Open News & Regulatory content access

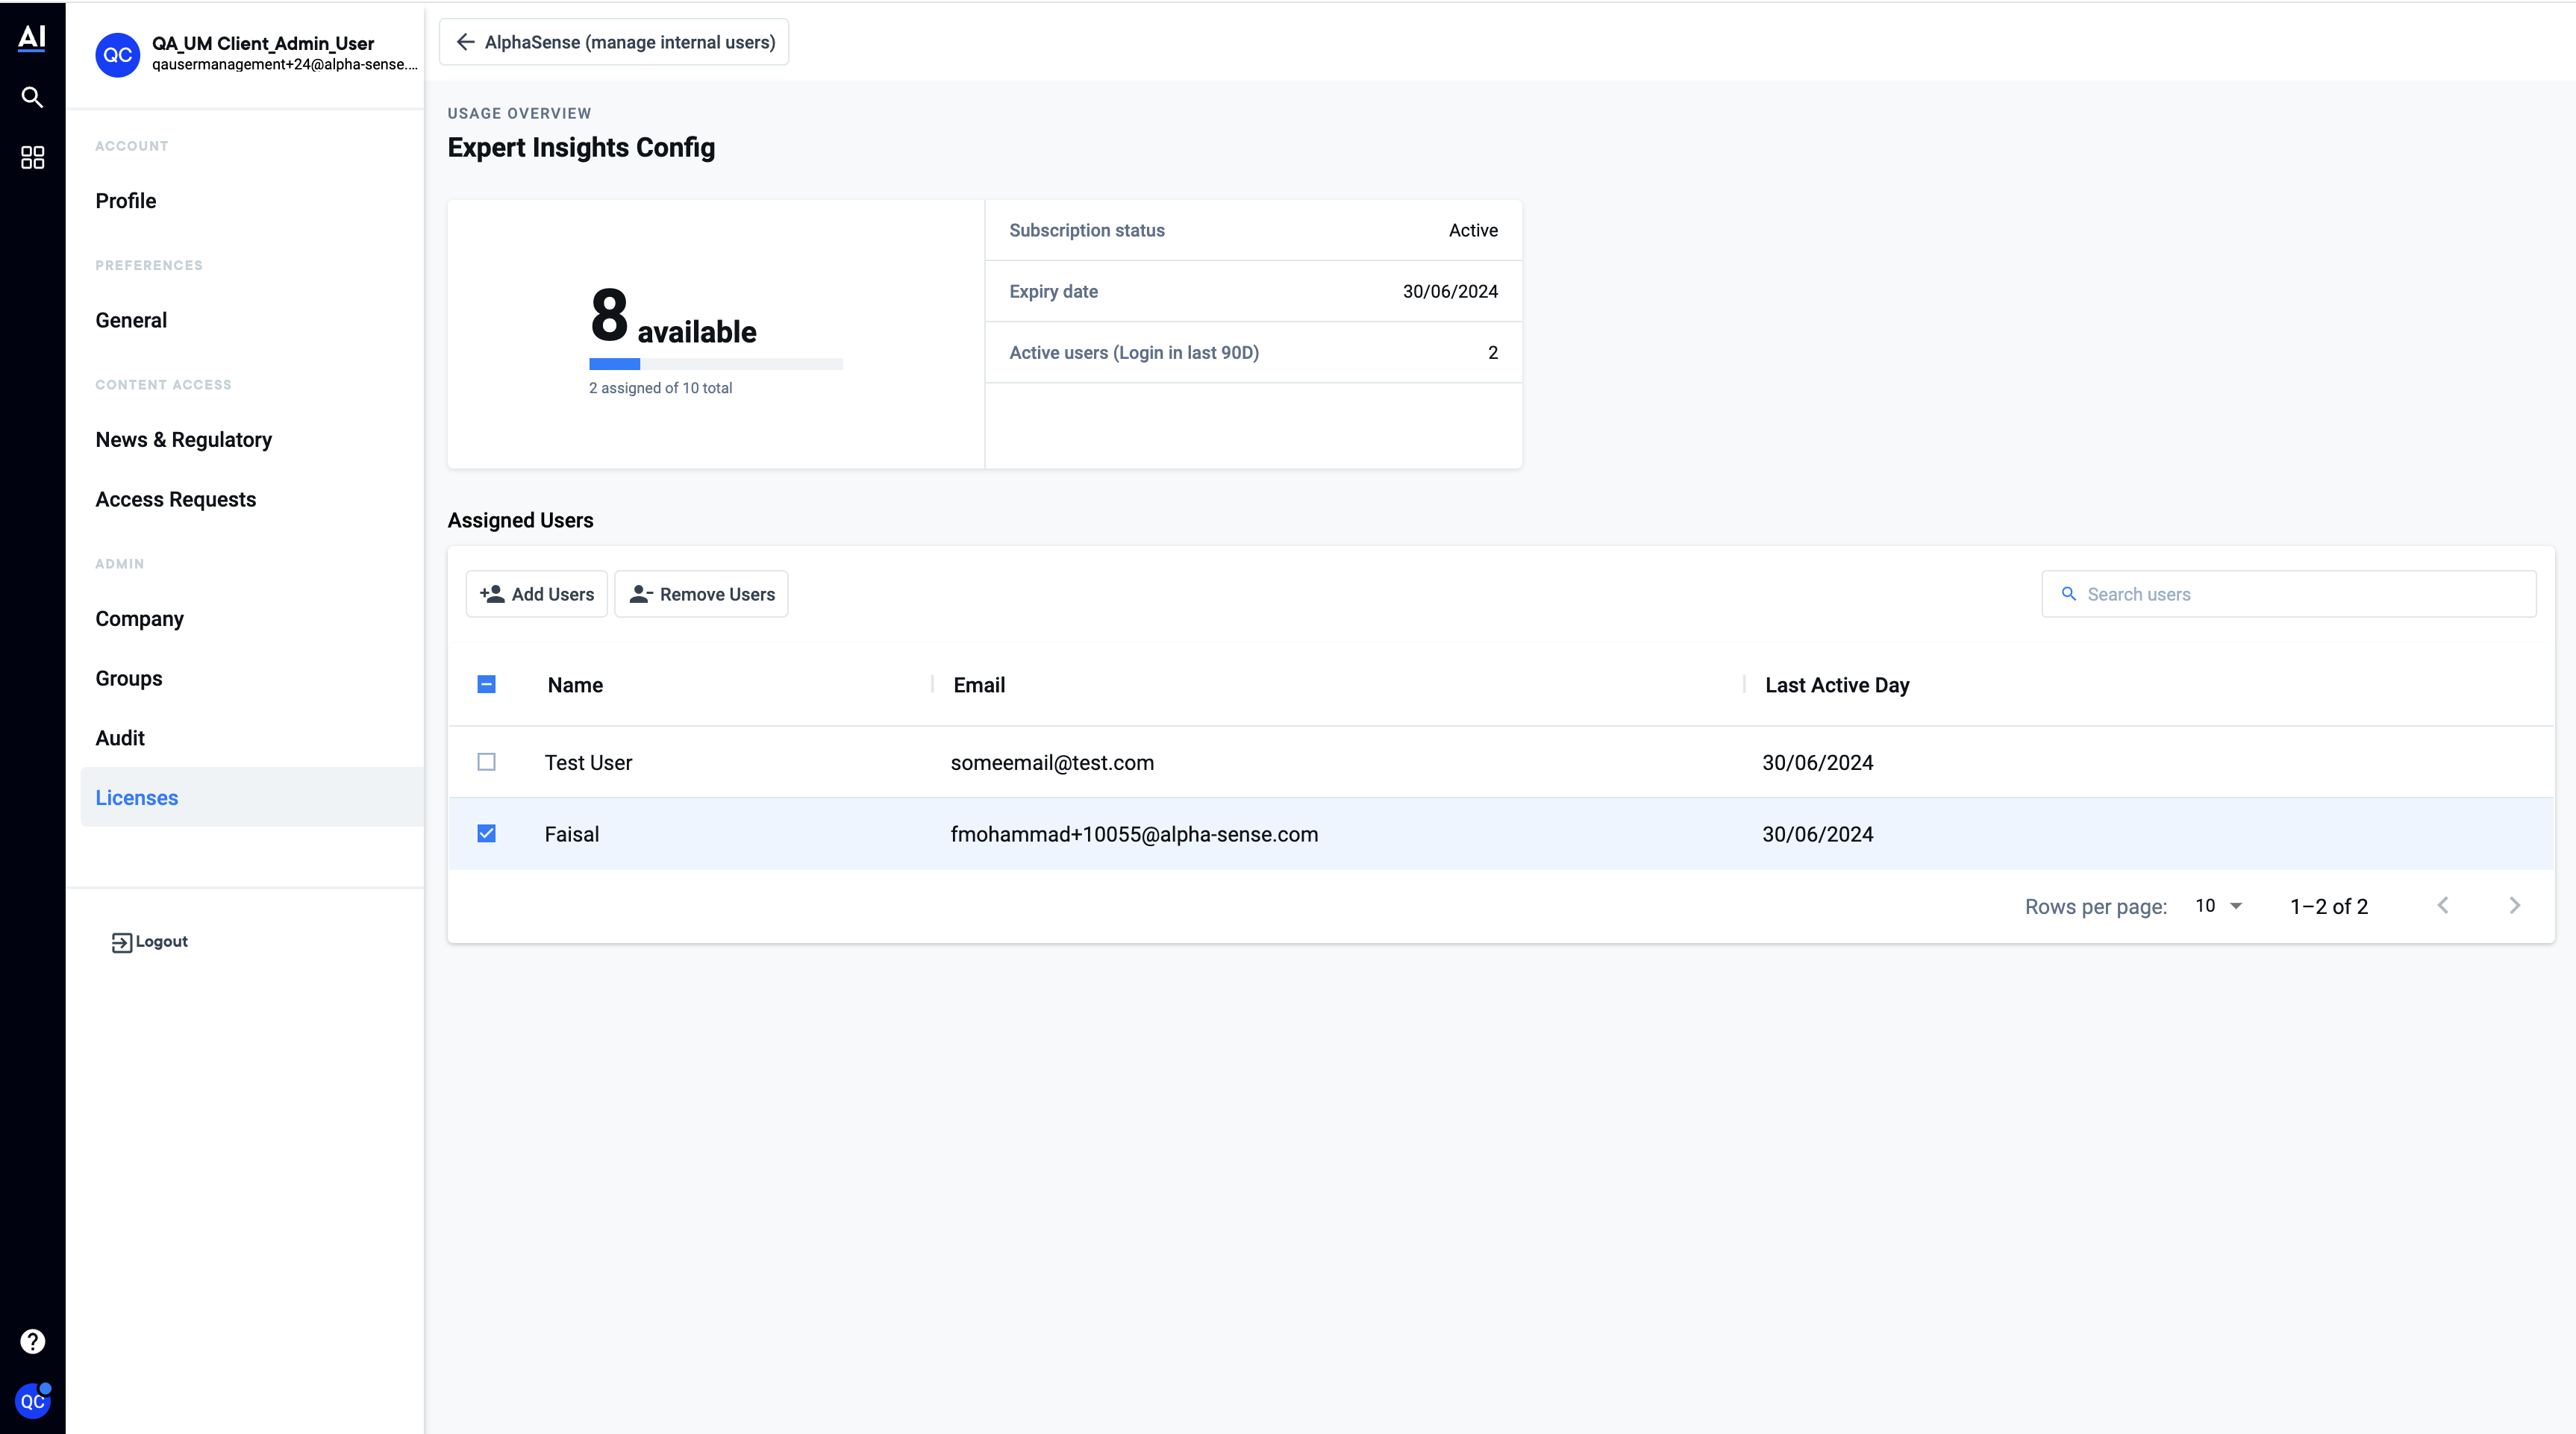pos(184,440)
